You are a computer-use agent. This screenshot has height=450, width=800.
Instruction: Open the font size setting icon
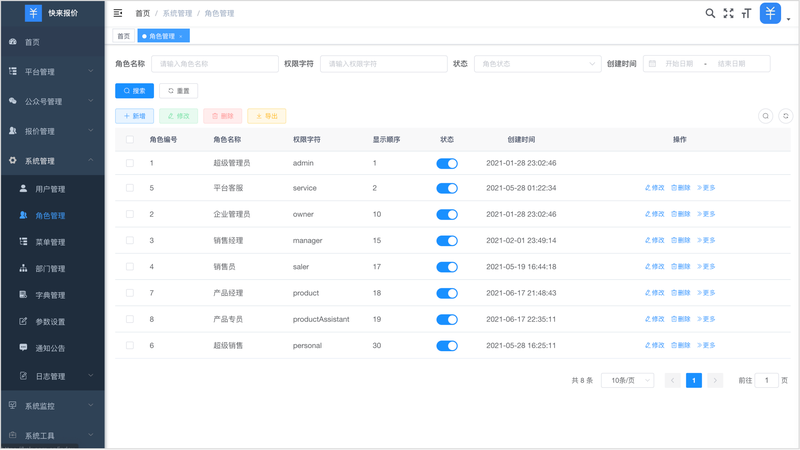point(746,13)
